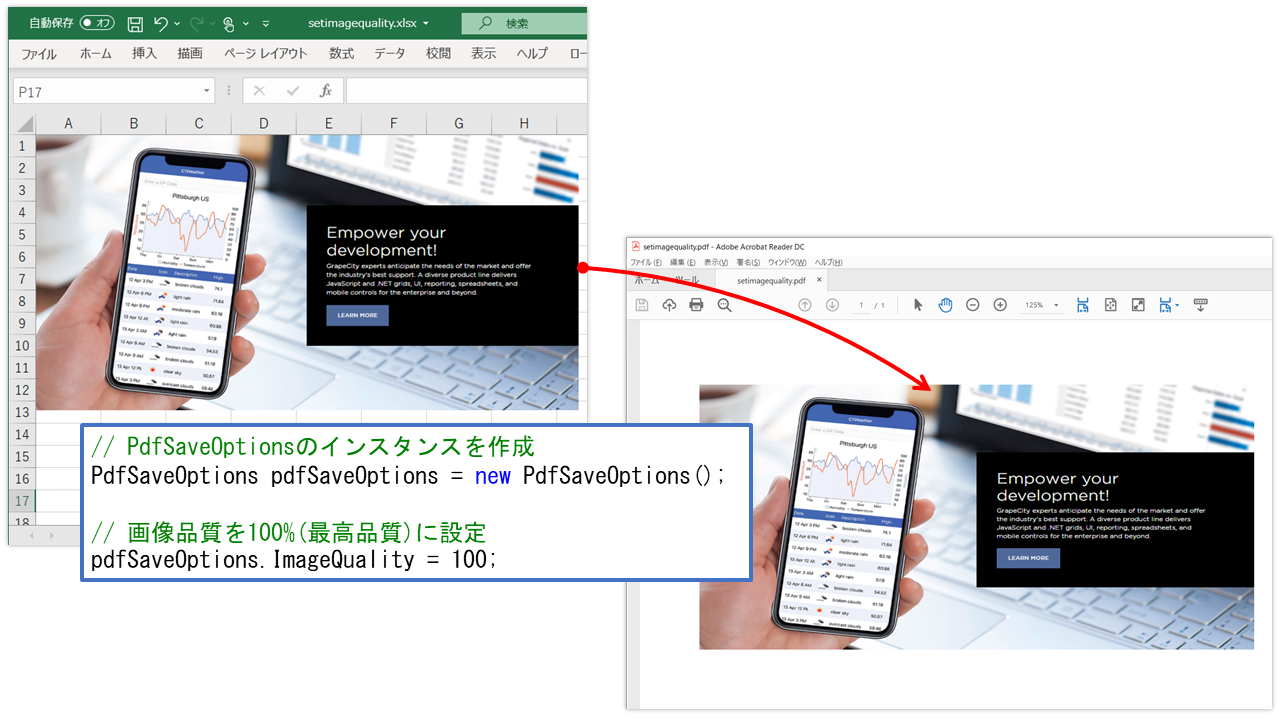Click the touch/mouse mode icon in Excel
Screen dimensions: 1280x720
click(228, 23)
